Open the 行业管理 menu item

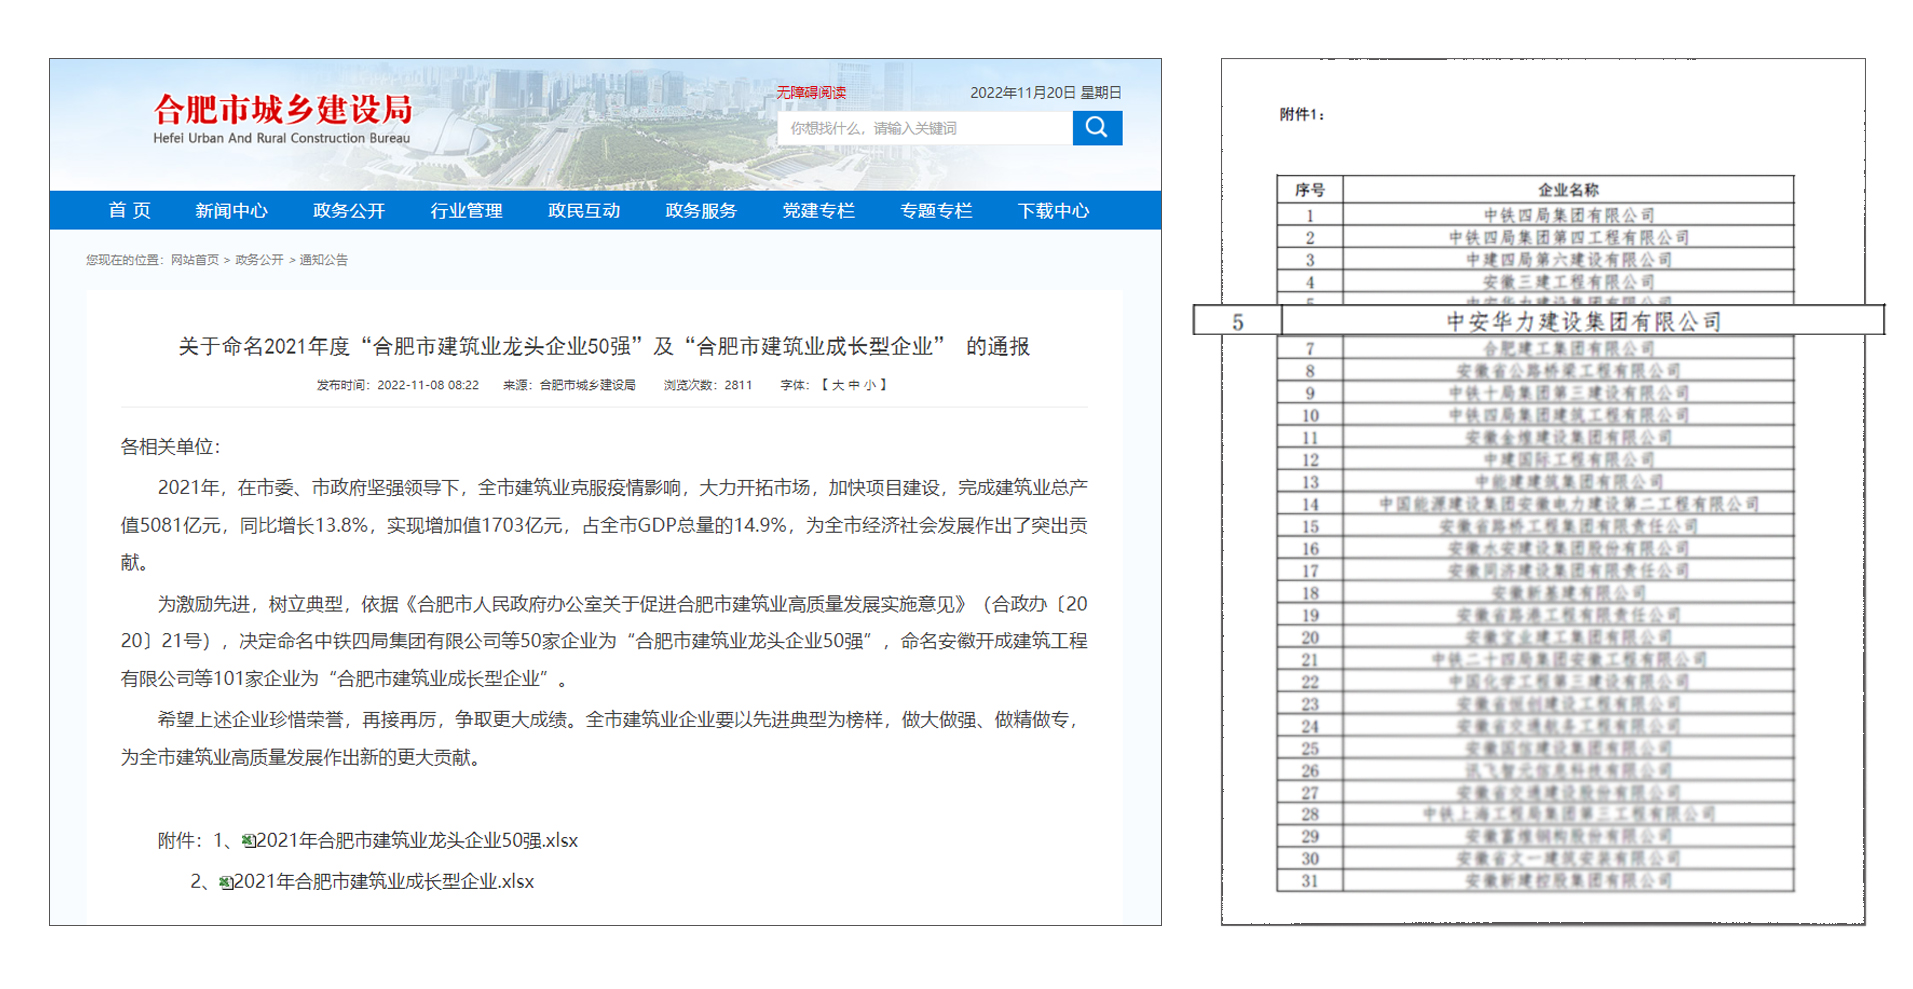[x=467, y=210]
